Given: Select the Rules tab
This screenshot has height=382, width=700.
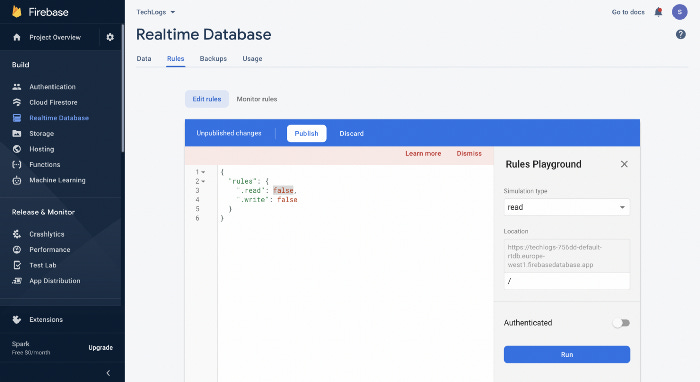Looking at the screenshot, I should [x=175, y=58].
